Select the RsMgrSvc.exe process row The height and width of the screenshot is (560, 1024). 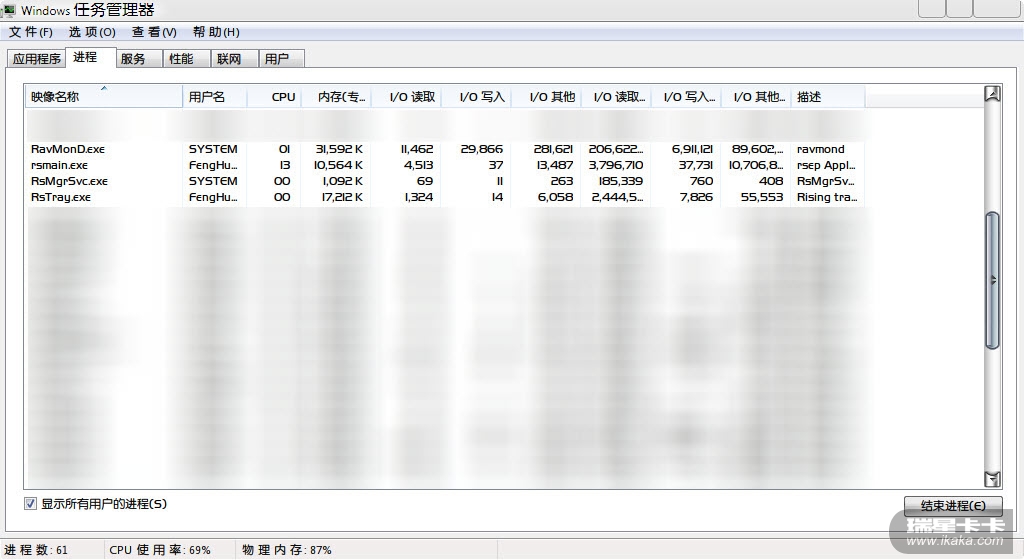point(445,181)
